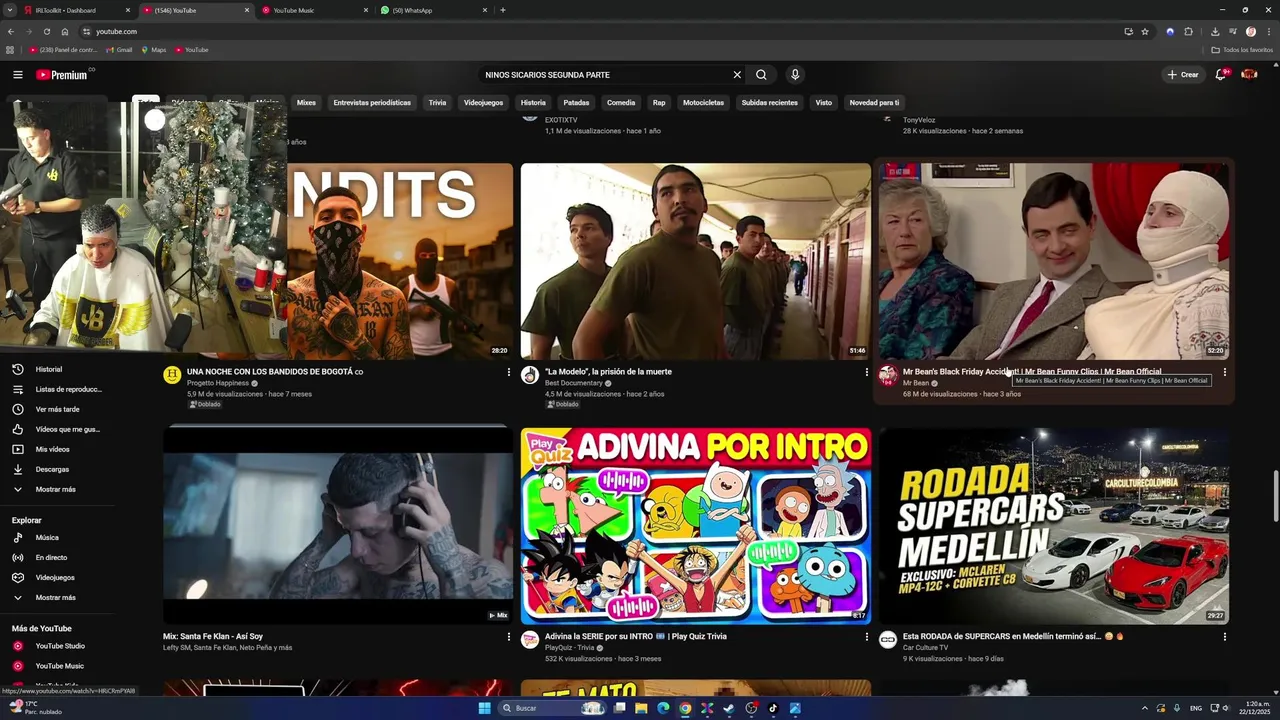Select the Subidas recientes chip
This screenshot has width=1280, height=720.
[770, 102]
